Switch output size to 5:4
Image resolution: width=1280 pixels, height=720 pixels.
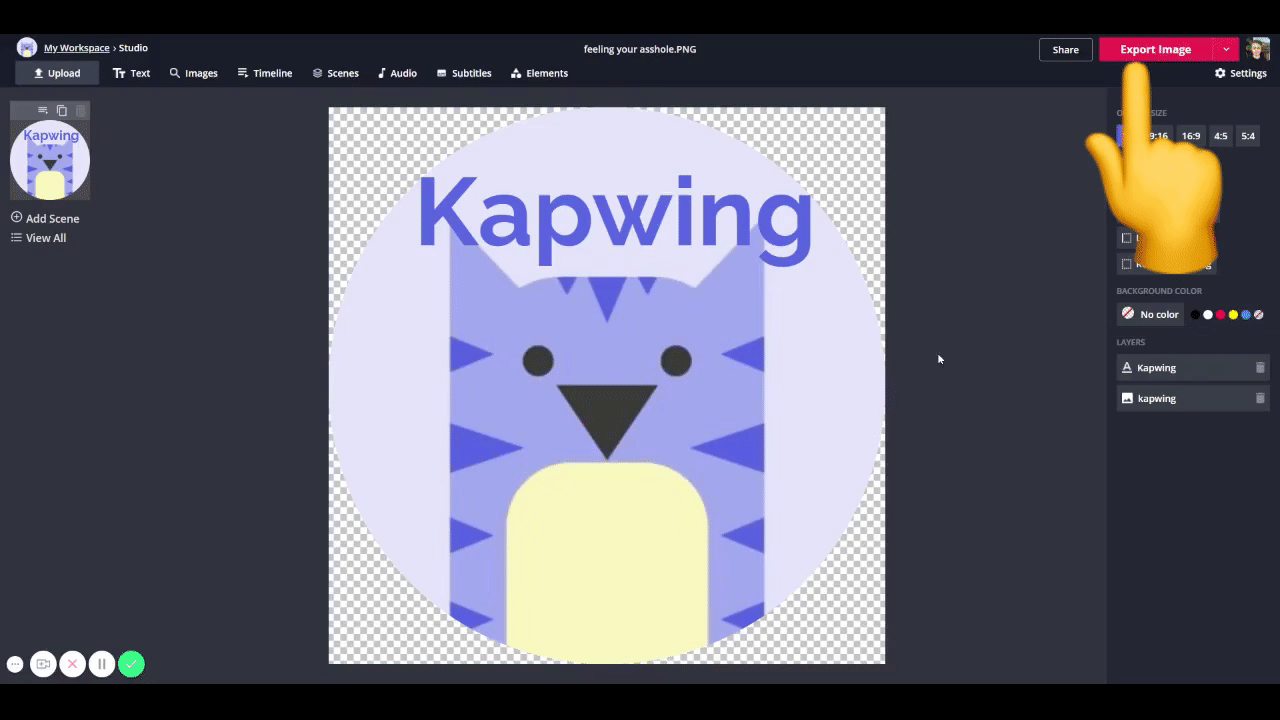[x=1248, y=136]
